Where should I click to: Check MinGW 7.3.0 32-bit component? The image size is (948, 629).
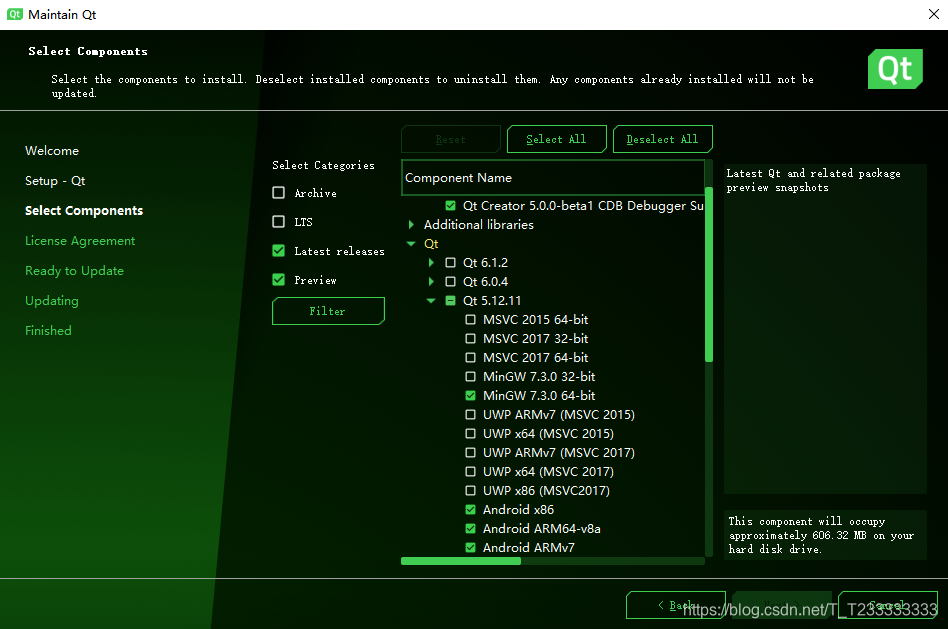click(x=470, y=377)
